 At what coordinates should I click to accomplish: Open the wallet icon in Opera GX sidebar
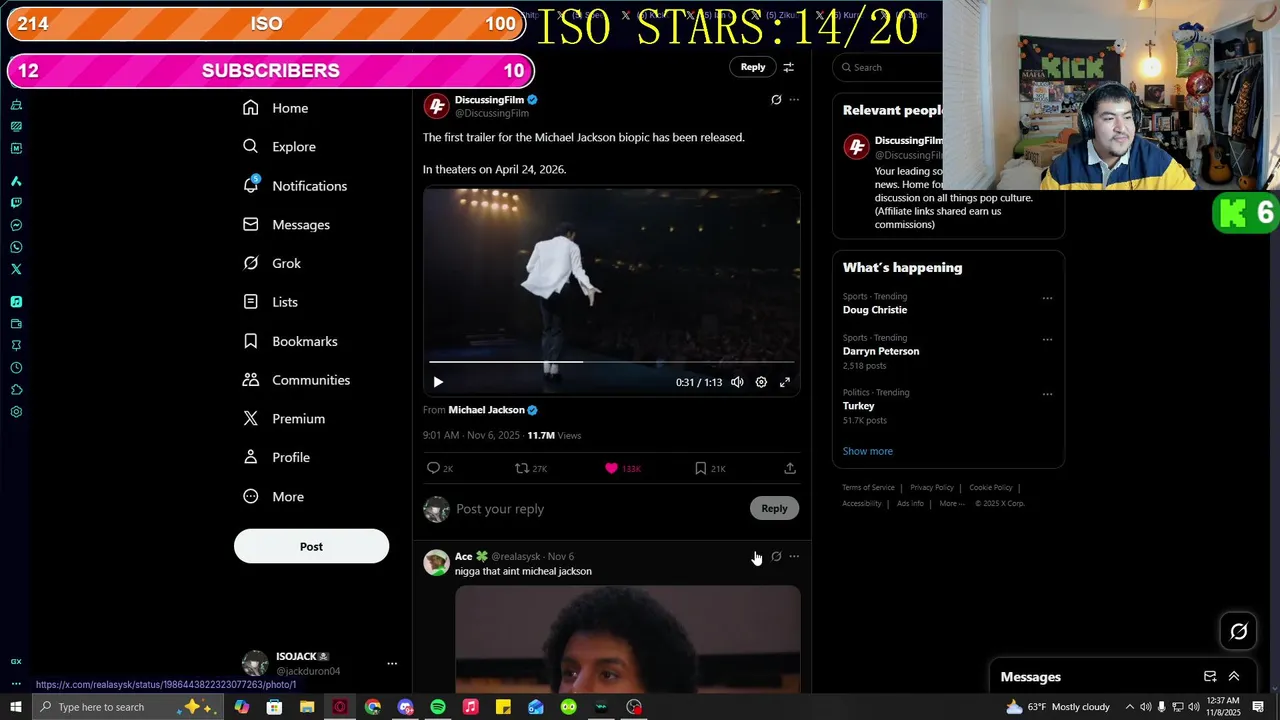(16, 324)
